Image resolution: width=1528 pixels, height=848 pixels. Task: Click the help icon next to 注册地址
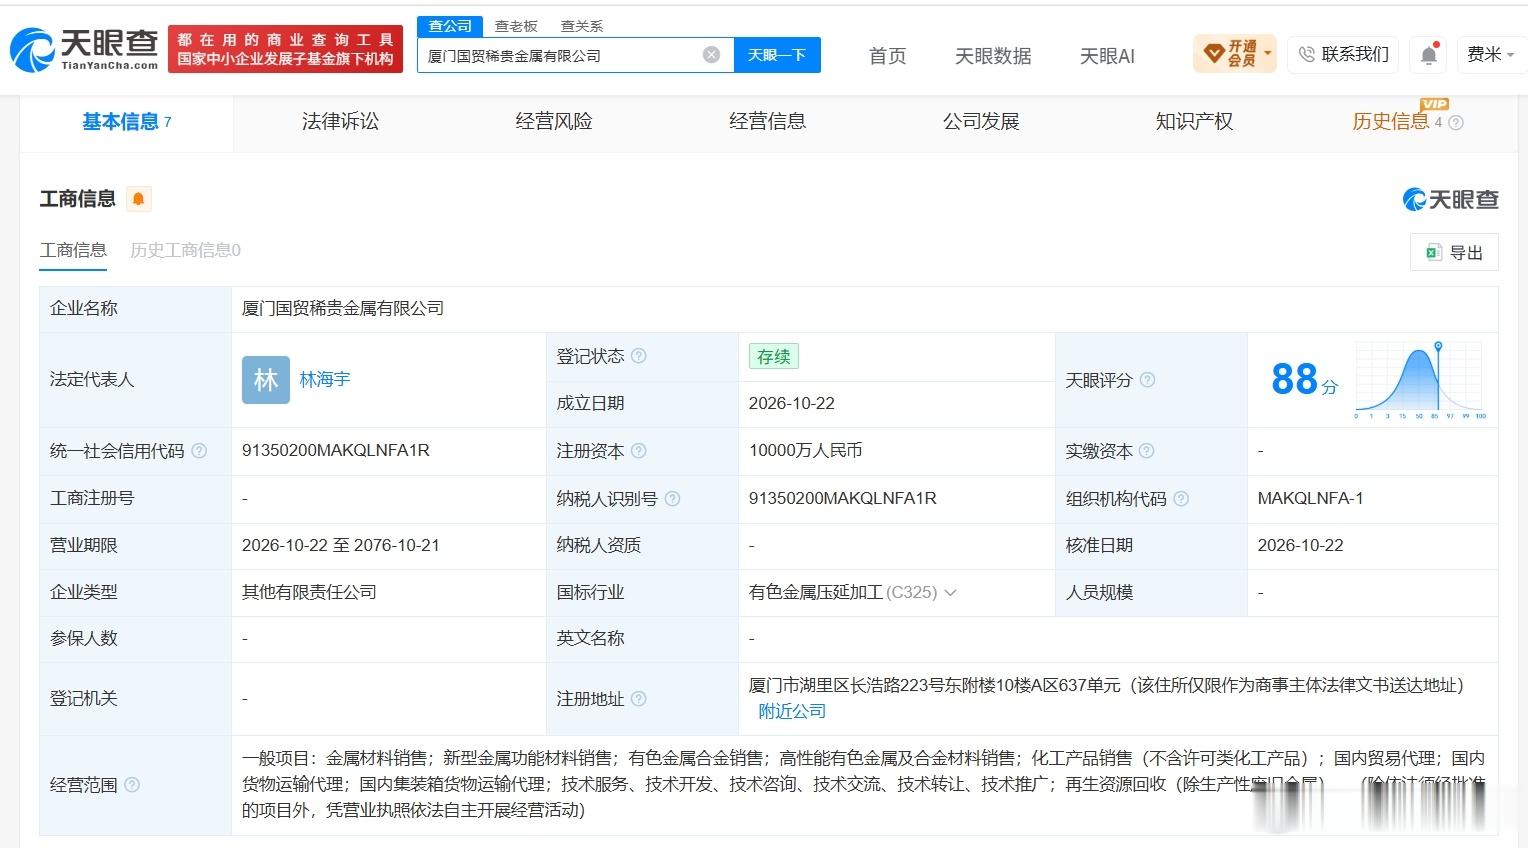click(639, 699)
